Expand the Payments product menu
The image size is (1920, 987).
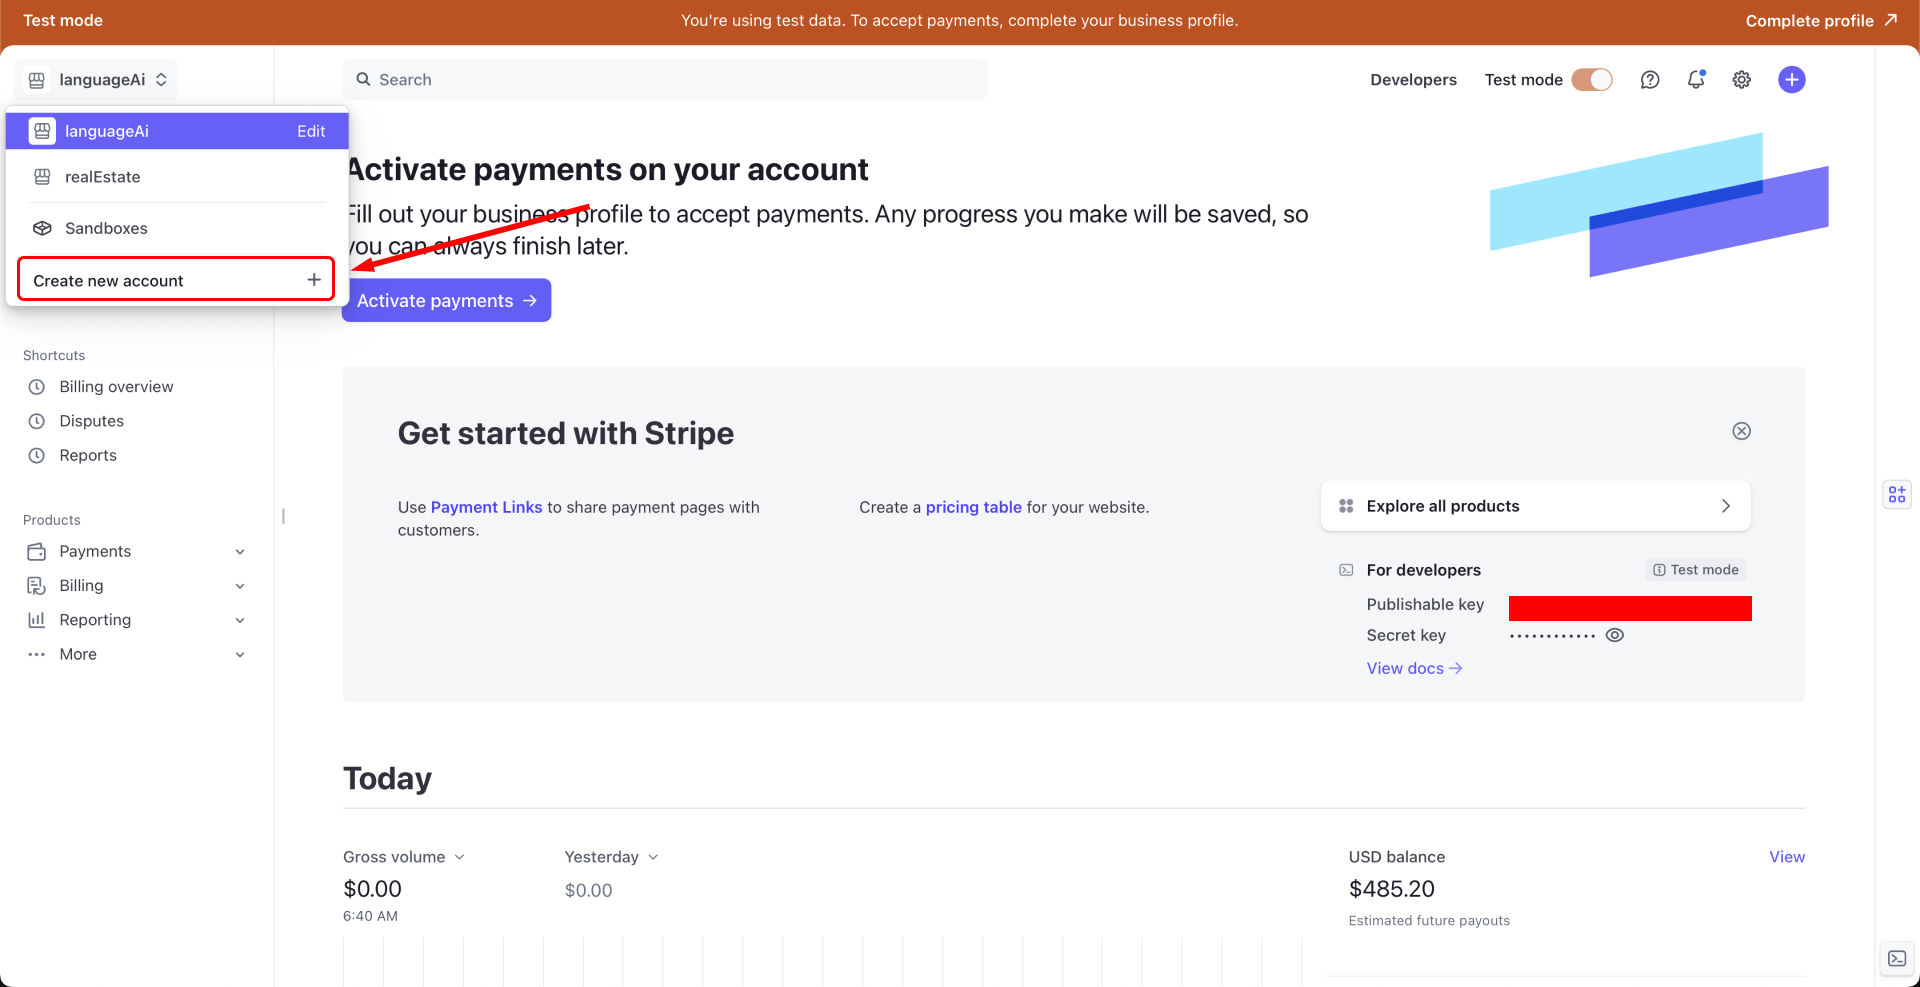[240, 552]
